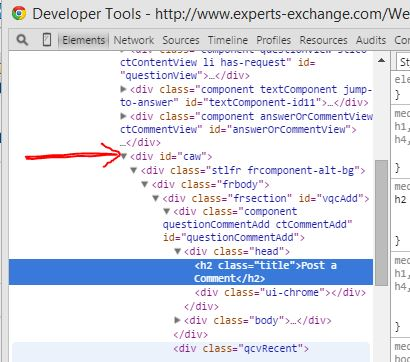Open the Profiles tab
Image resolution: width=410 pixels, height=362 pixels.
coord(273,40)
